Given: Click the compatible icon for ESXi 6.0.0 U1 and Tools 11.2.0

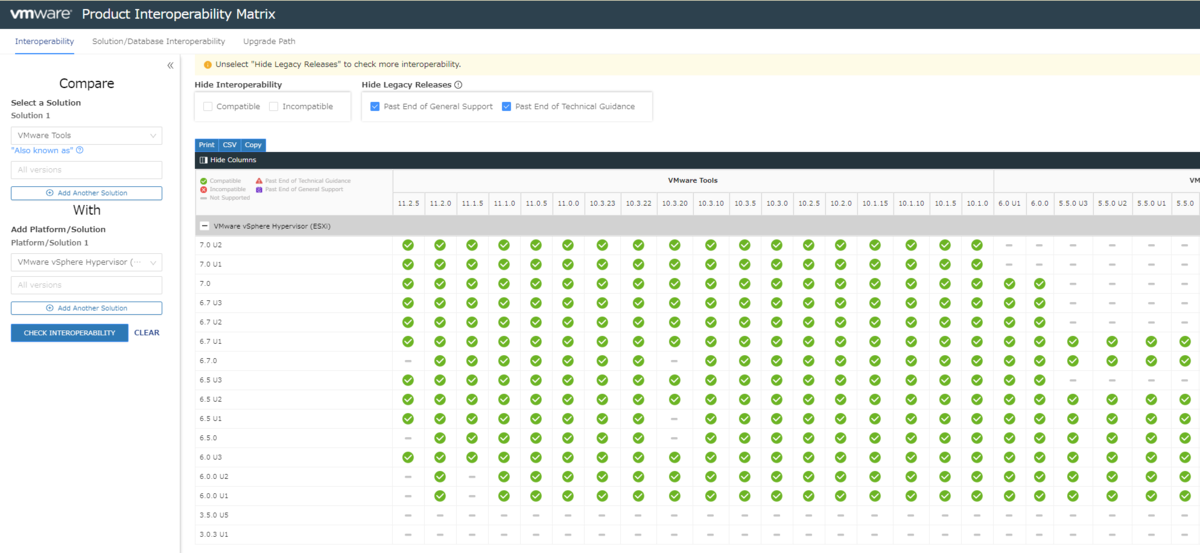Looking at the screenshot, I should pos(440,496).
